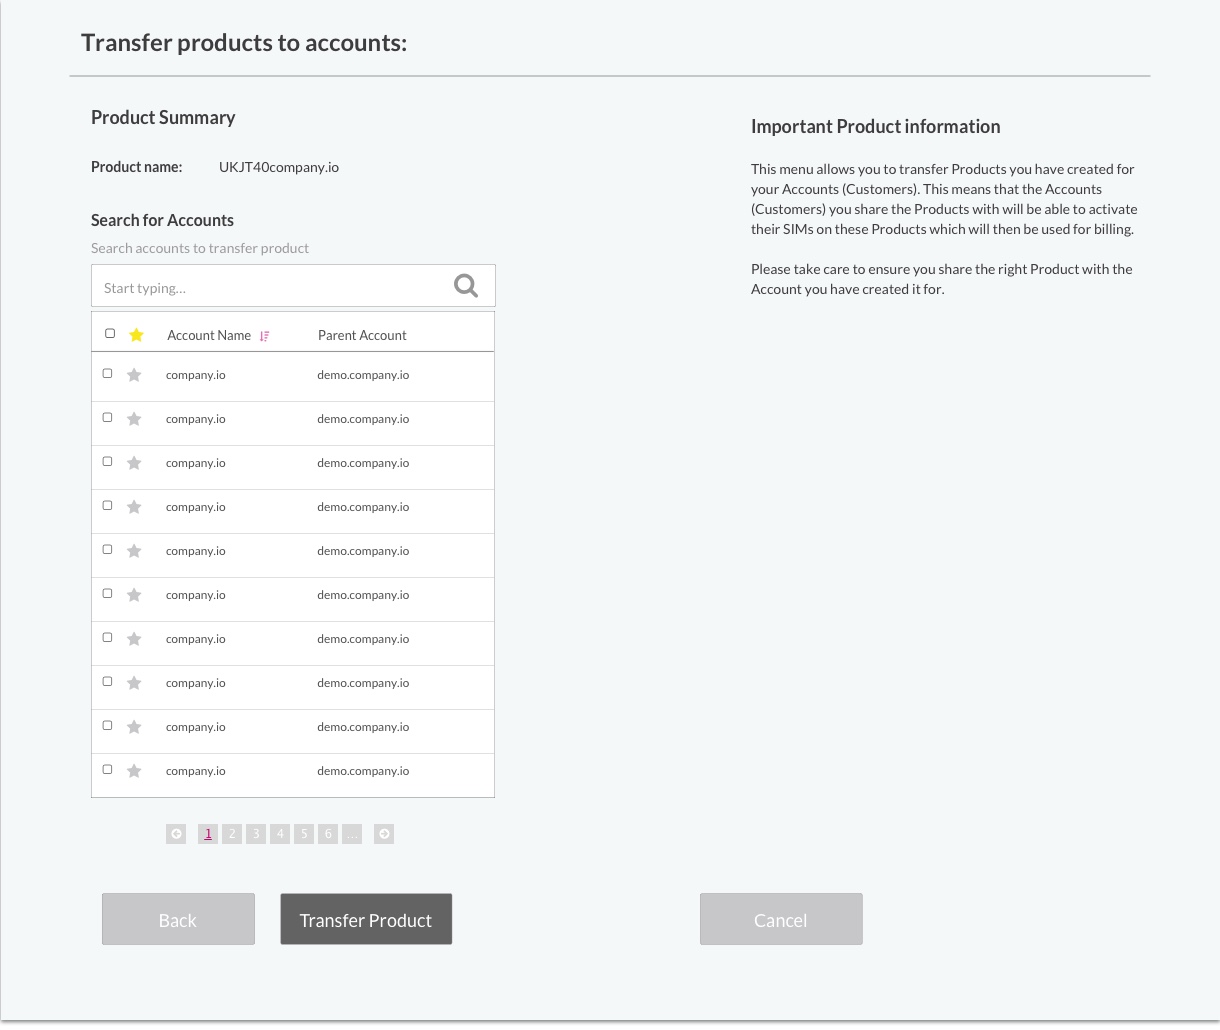Click the Account Name sort icon
Image resolution: width=1220 pixels, height=1030 pixels.
pyautogui.click(x=264, y=336)
